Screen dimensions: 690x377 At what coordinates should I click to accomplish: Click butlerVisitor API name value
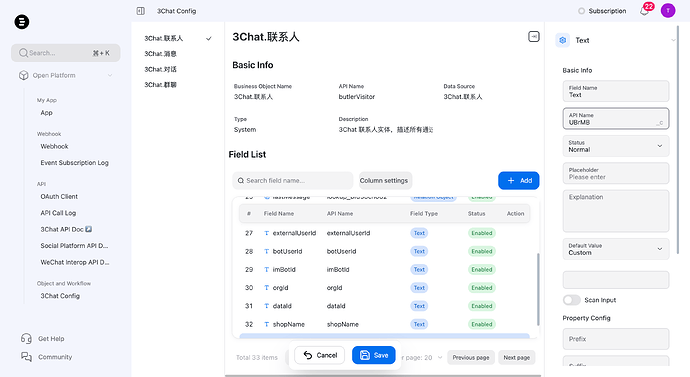(356, 97)
